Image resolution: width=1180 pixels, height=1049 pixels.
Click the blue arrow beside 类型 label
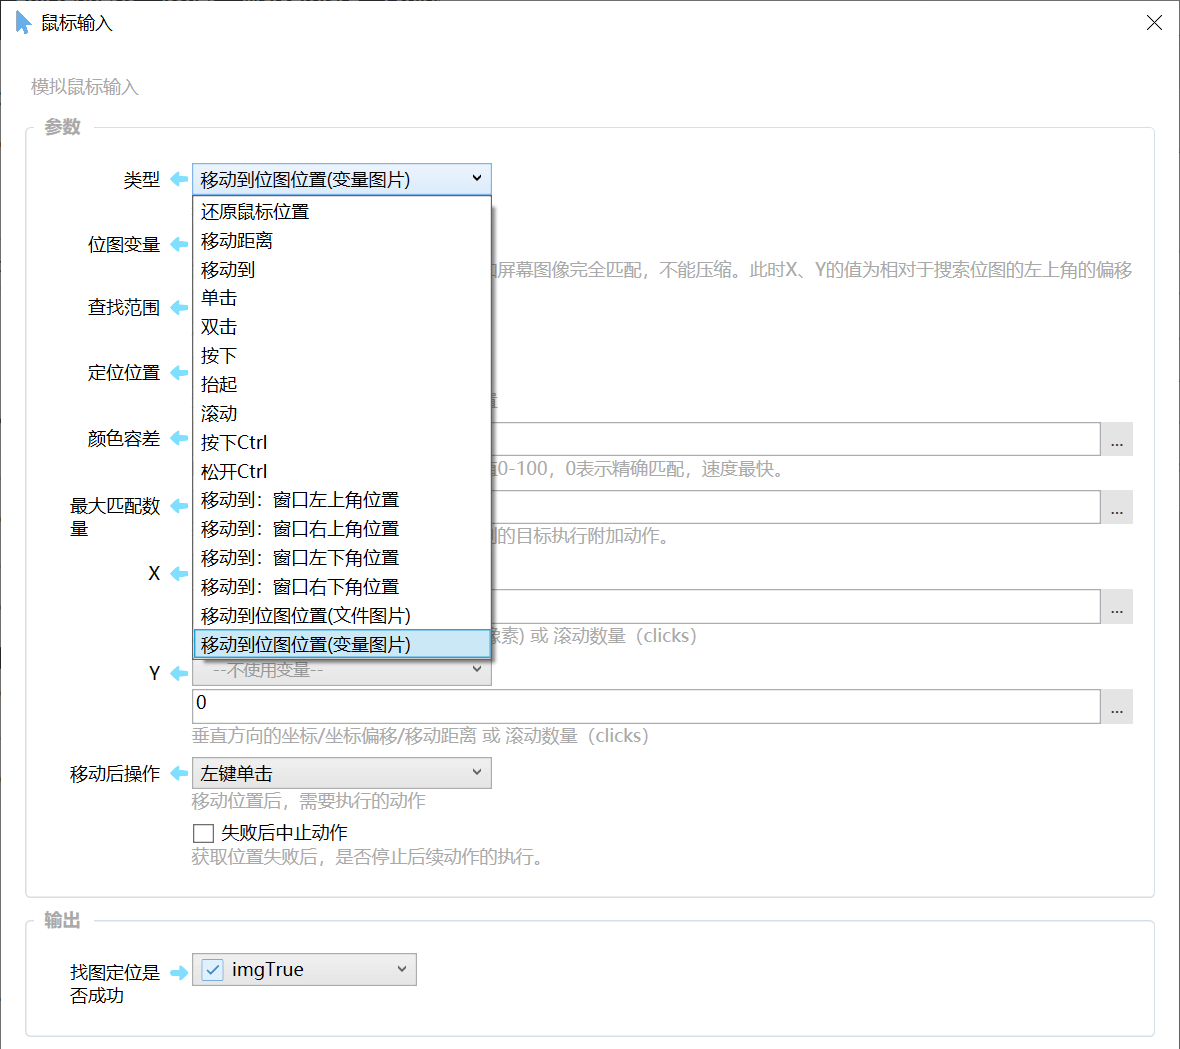179,179
